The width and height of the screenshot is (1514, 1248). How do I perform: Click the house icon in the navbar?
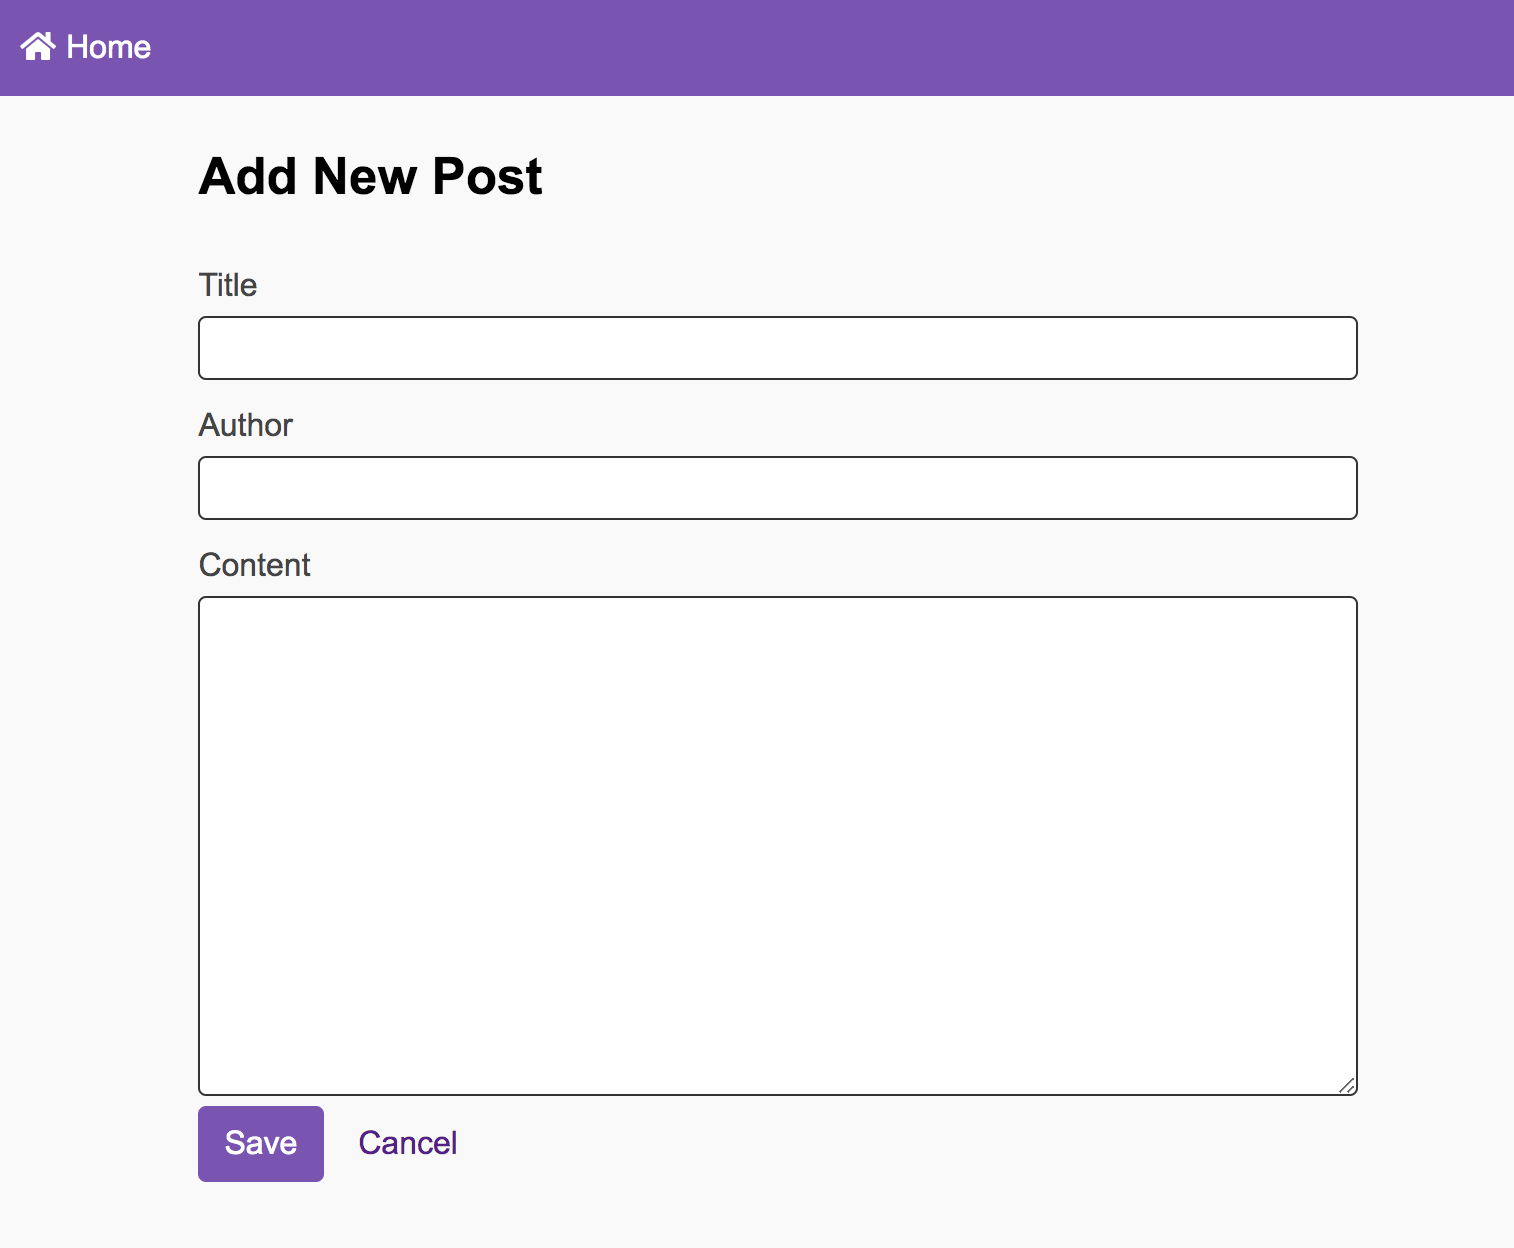[x=38, y=47]
